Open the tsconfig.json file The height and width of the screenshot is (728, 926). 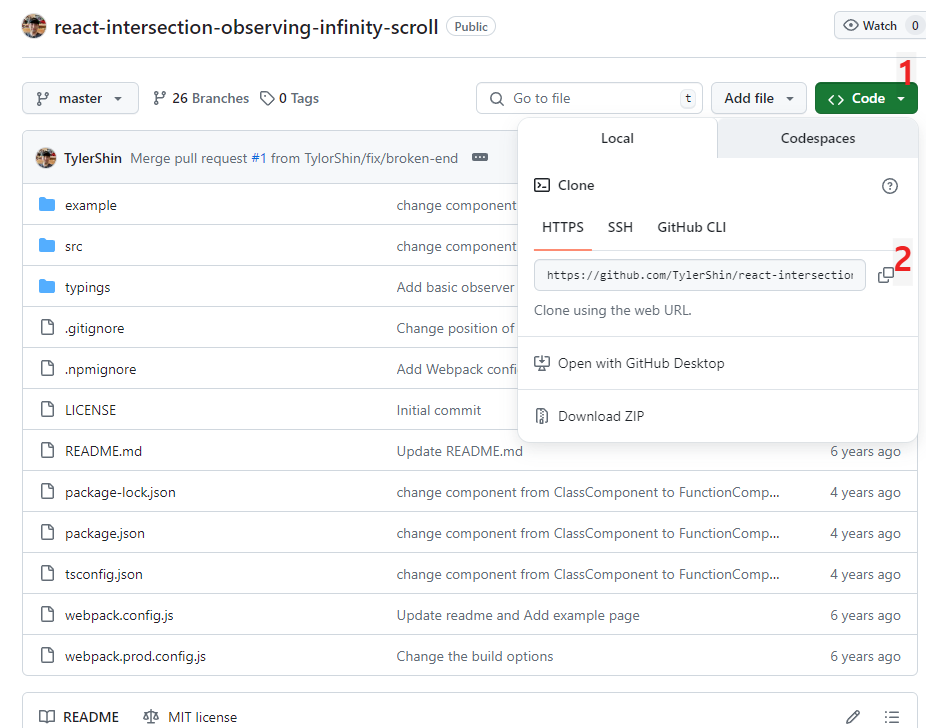104,574
